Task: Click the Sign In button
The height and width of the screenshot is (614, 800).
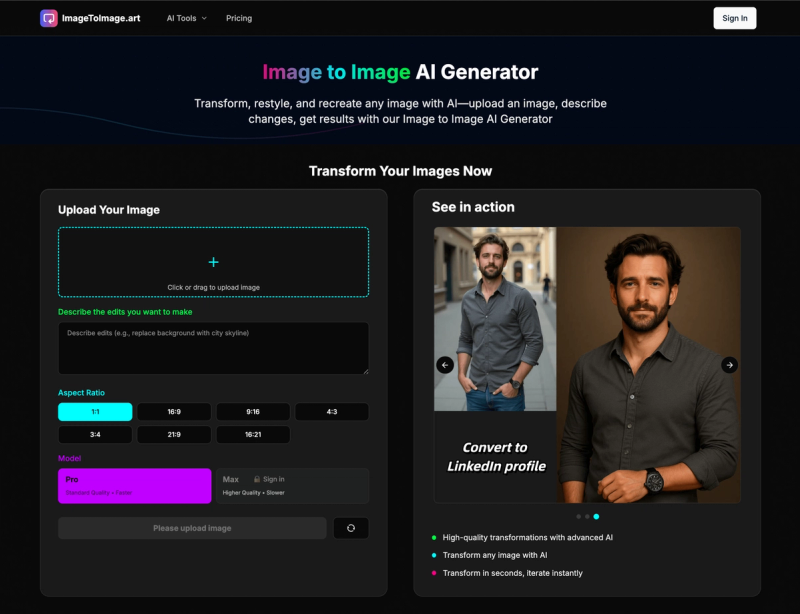Action: click(735, 18)
